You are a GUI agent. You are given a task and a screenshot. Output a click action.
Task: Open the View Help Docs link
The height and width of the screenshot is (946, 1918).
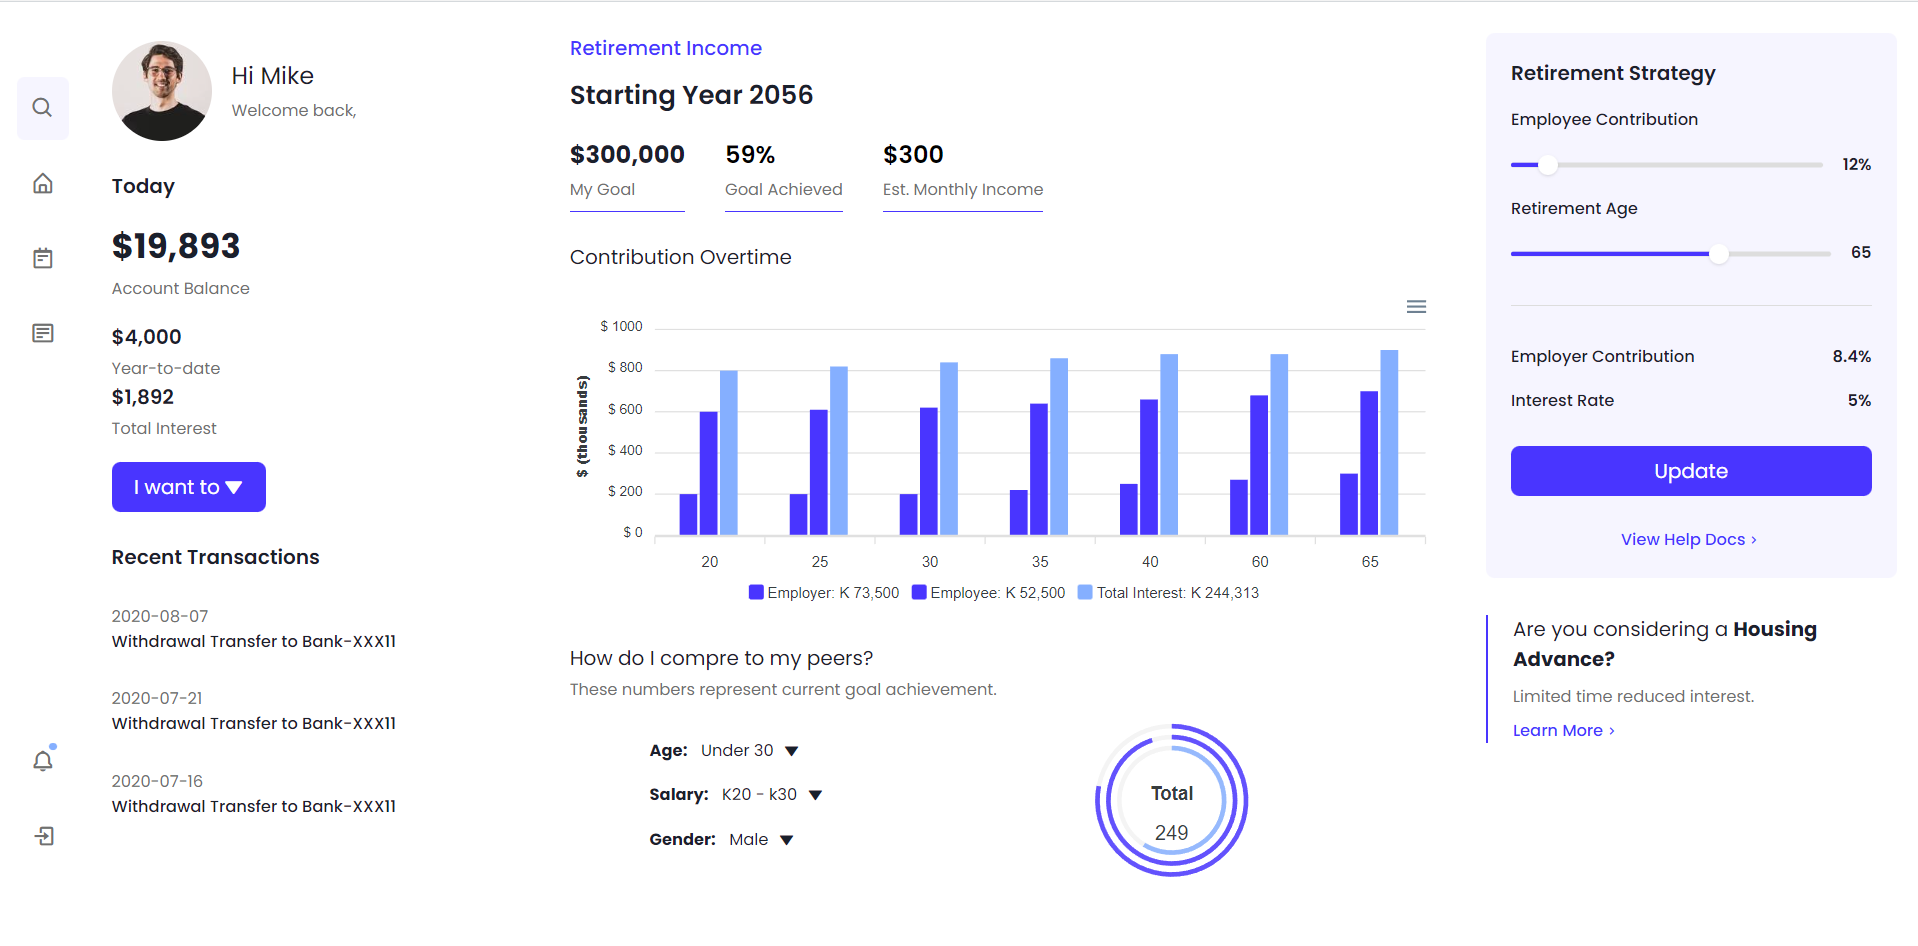1688,540
